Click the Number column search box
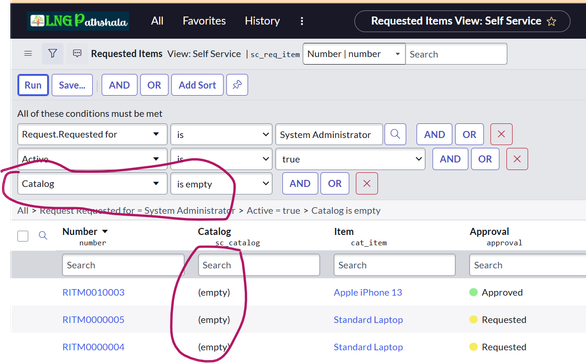This screenshot has width=586, height=364. 123,265
